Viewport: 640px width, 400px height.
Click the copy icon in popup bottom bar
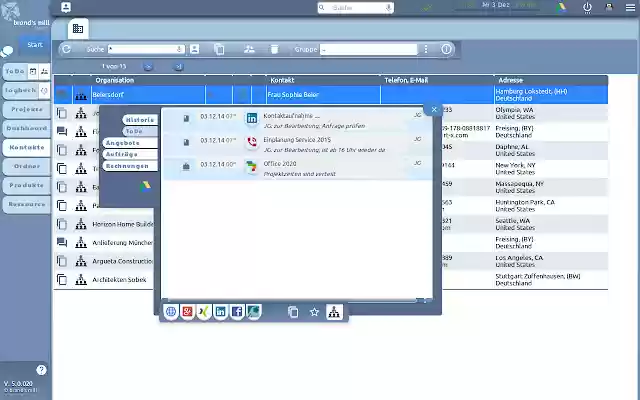pyautogui.click(x=293, y=312)
